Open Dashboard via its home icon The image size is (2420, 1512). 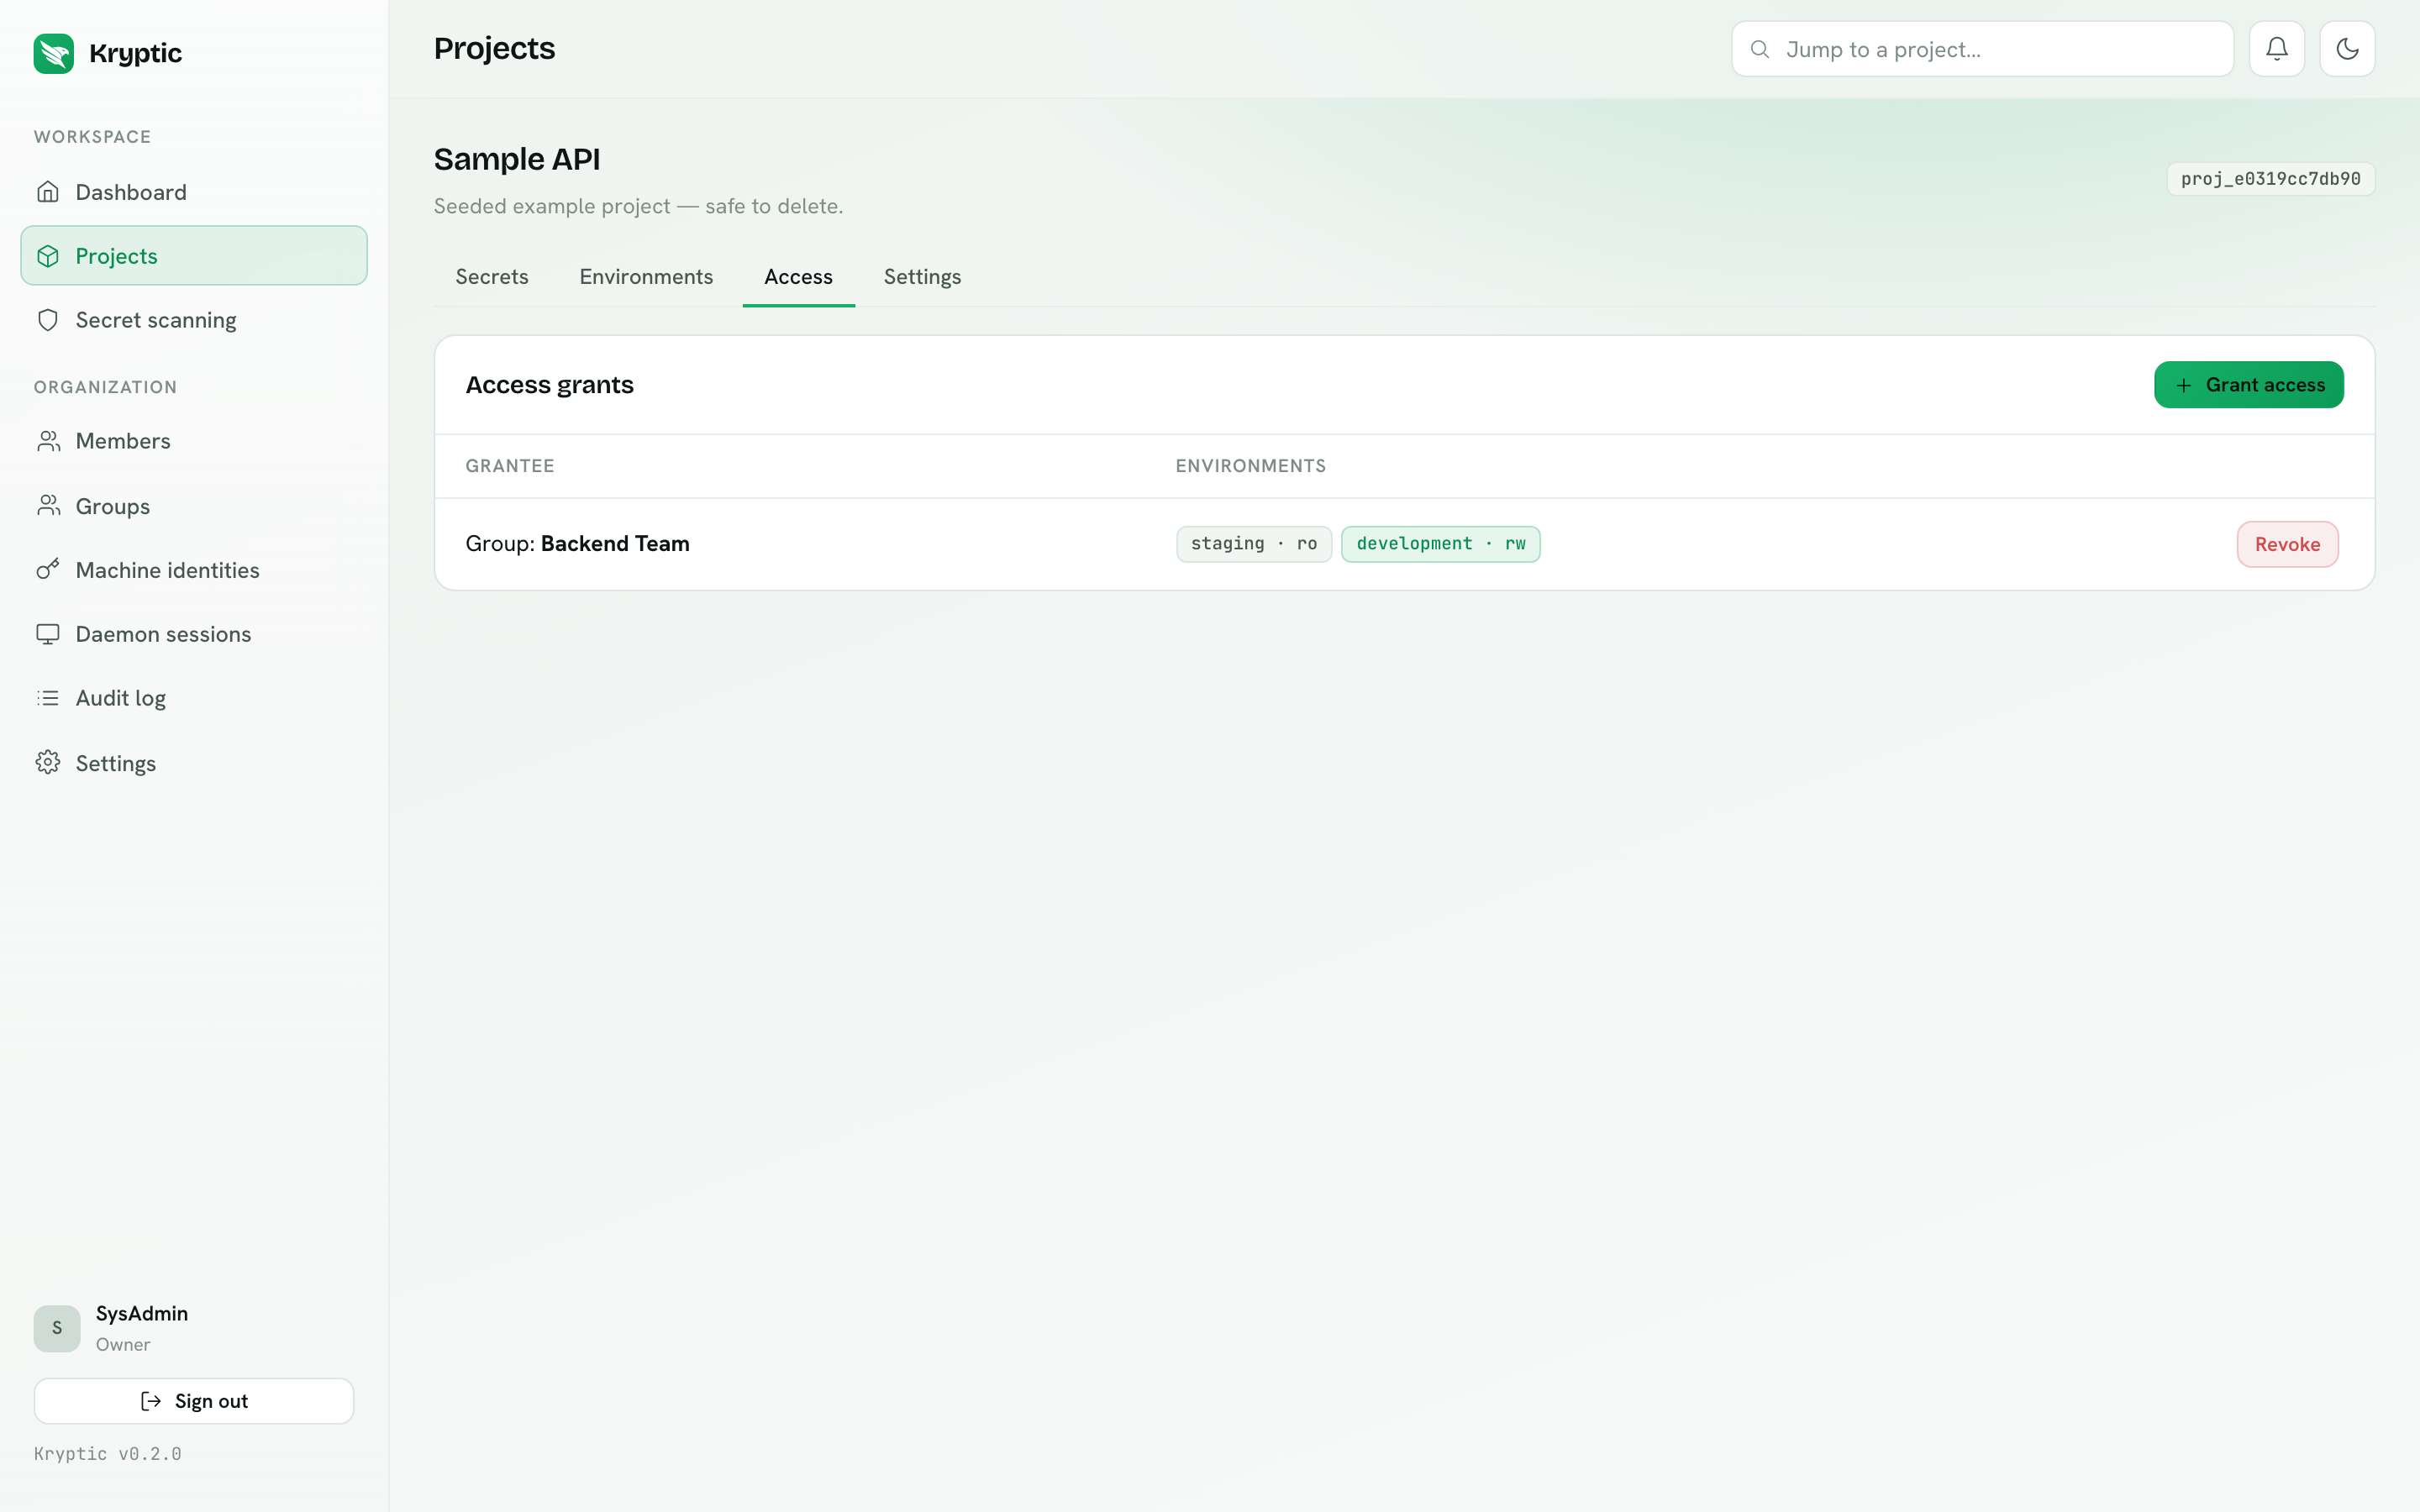[x=48, y=192]
